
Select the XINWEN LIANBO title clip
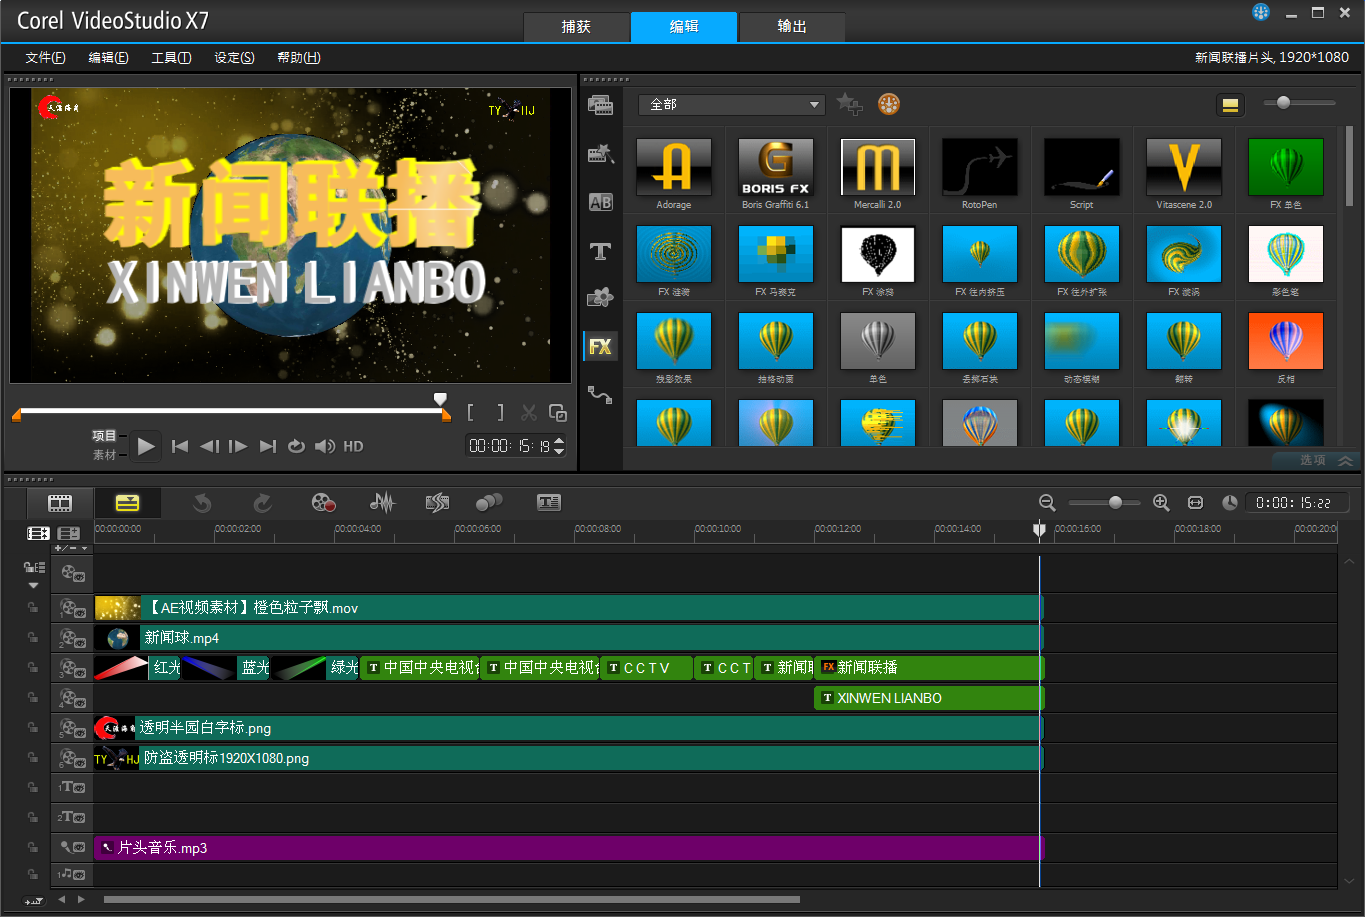929,698
